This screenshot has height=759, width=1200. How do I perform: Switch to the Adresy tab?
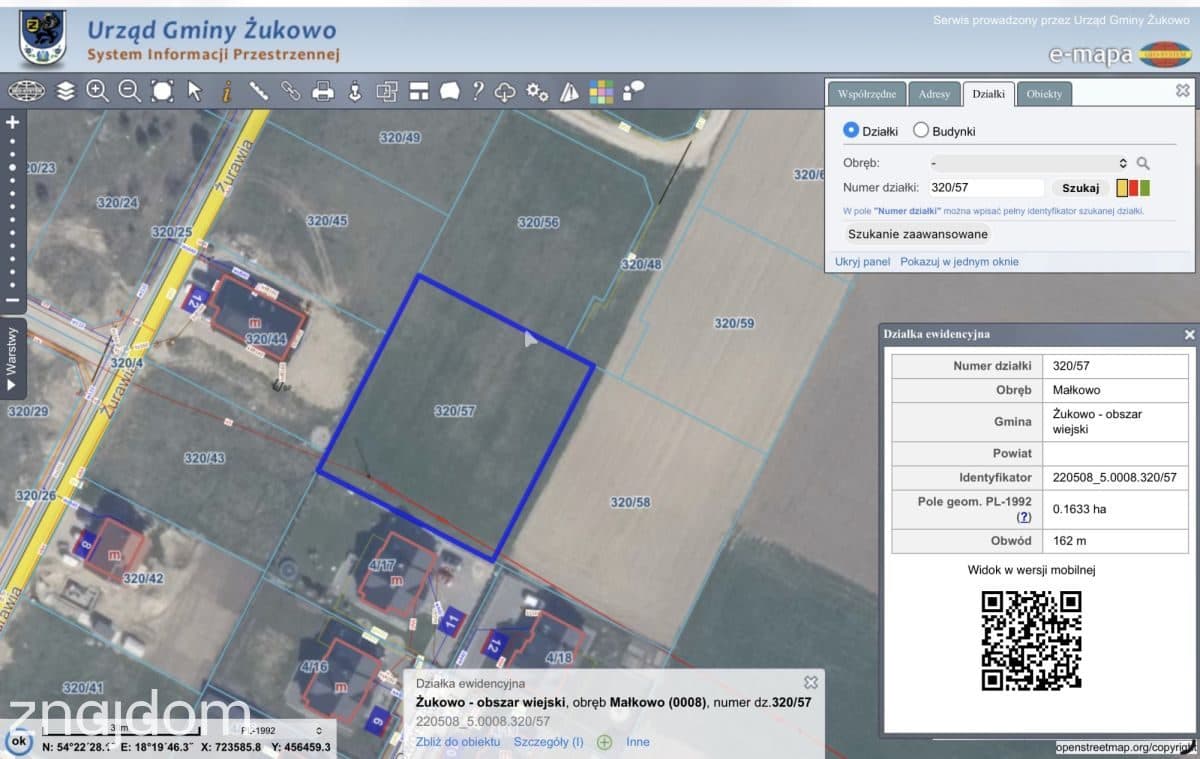[x=934, y=93]
